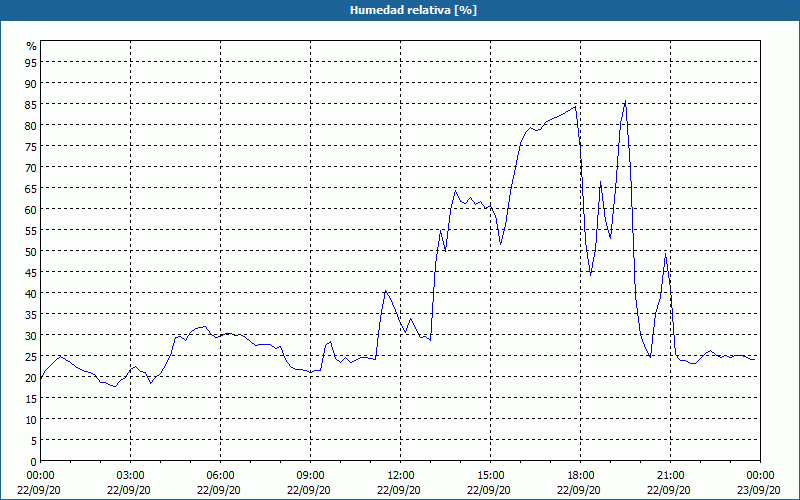This screenshot has width=800, height=500.
Task: Click the 65 value on the Y axis
Action: [31, 188]
